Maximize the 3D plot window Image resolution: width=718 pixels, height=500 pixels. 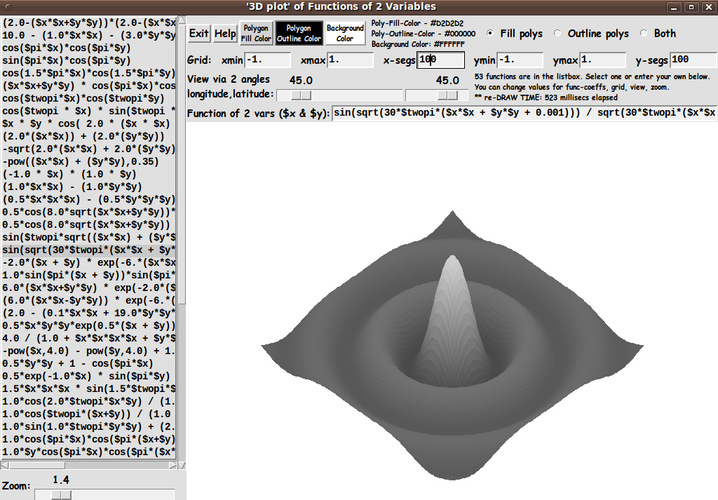coord(691,7)
